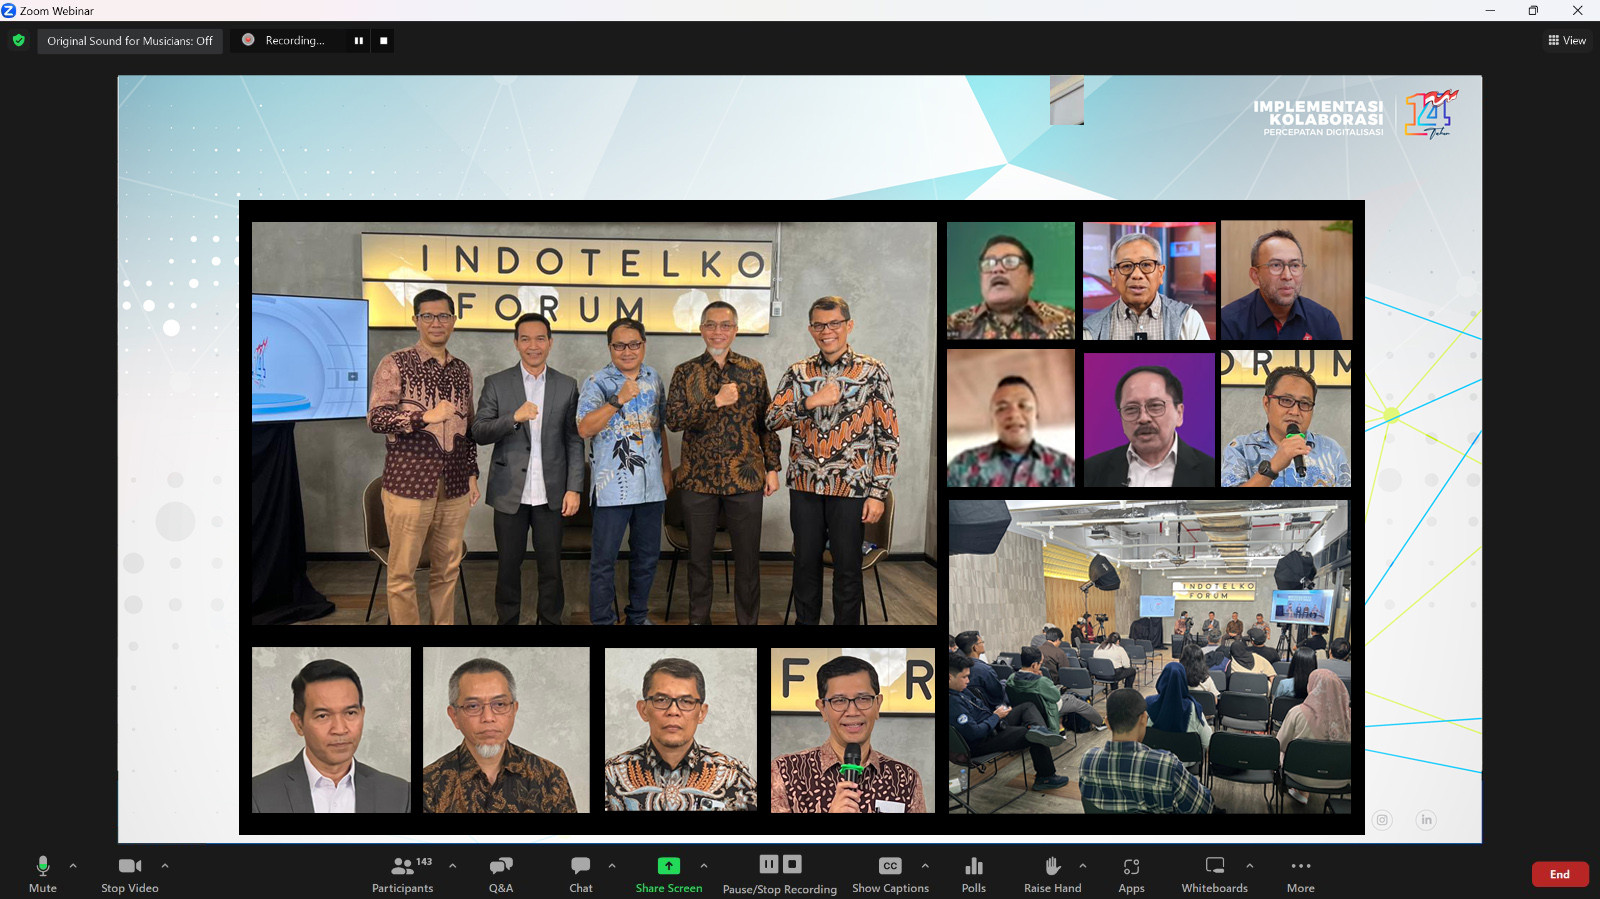Viewport: 1600px width, 899px height.
Task: Open the Apps panel
Action: coord(1131,873)
